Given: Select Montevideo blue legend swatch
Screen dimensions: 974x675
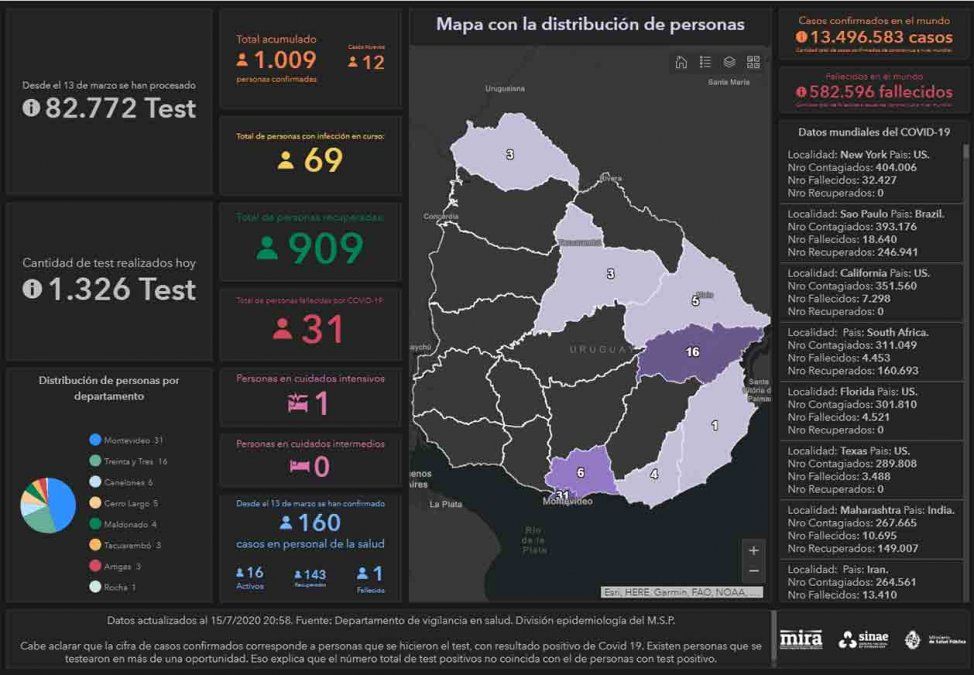Looking at the screenshot, I should pyautogui.click(x=95, y=440).
